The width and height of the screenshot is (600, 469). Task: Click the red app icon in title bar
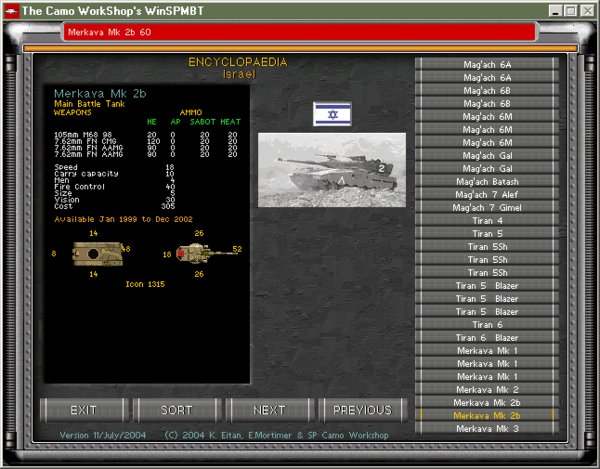9,9
